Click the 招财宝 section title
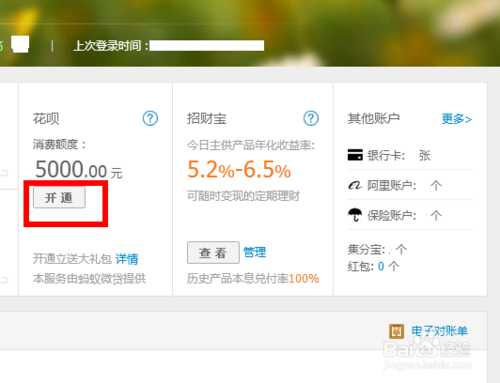500x383 pixels. click(x=207, y=118)
